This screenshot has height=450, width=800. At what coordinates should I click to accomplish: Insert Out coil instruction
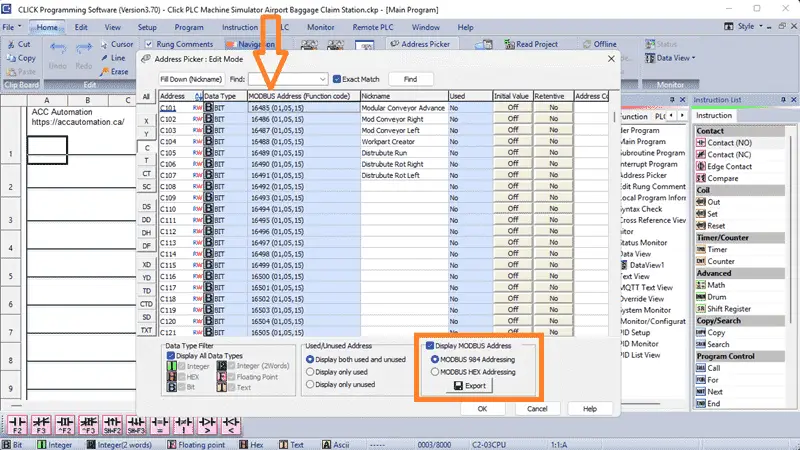[708, 202]
